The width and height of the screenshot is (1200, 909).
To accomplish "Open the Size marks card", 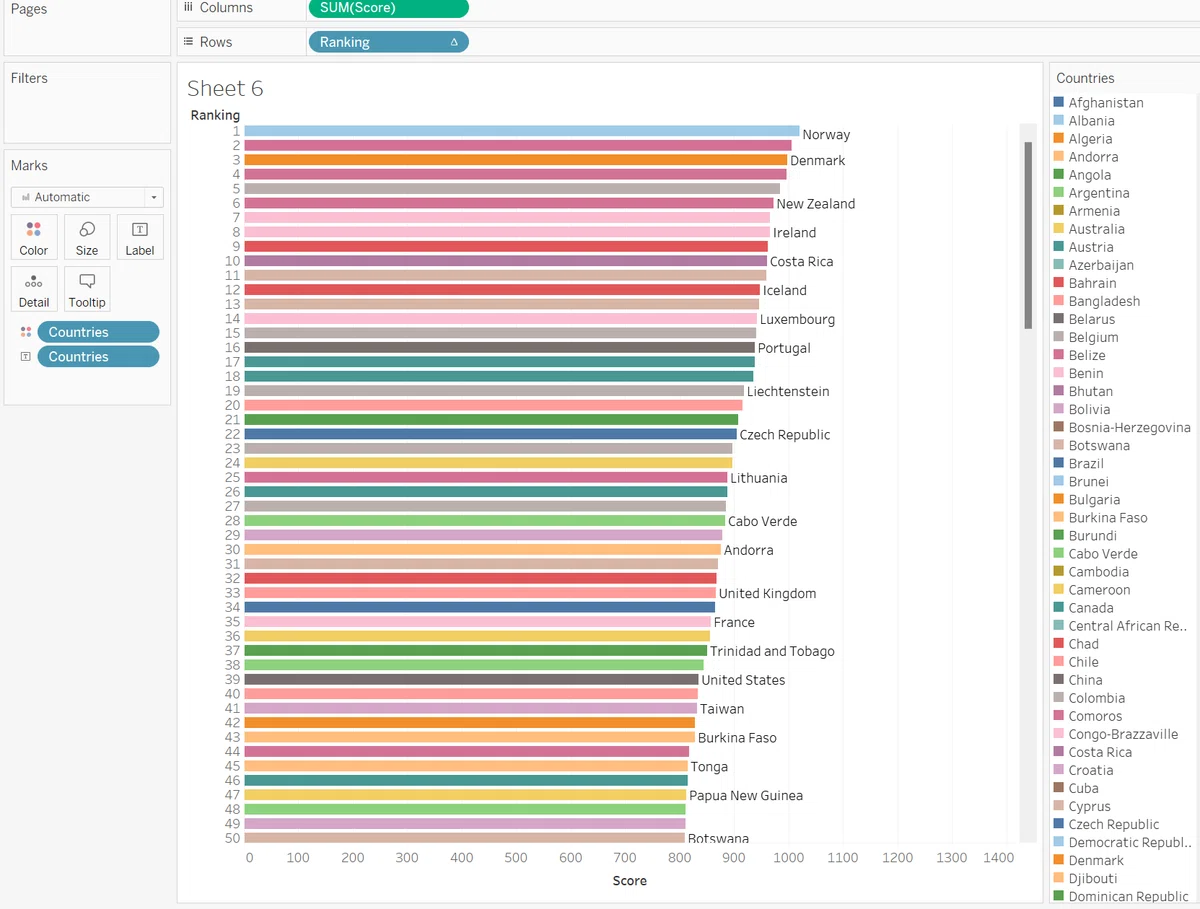I will (x=87, y=238).
